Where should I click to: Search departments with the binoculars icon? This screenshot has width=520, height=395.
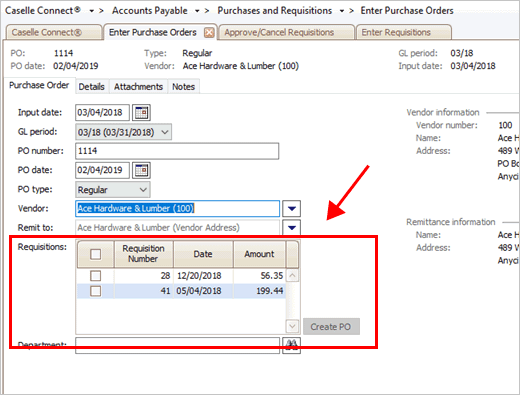pos(292,345)
